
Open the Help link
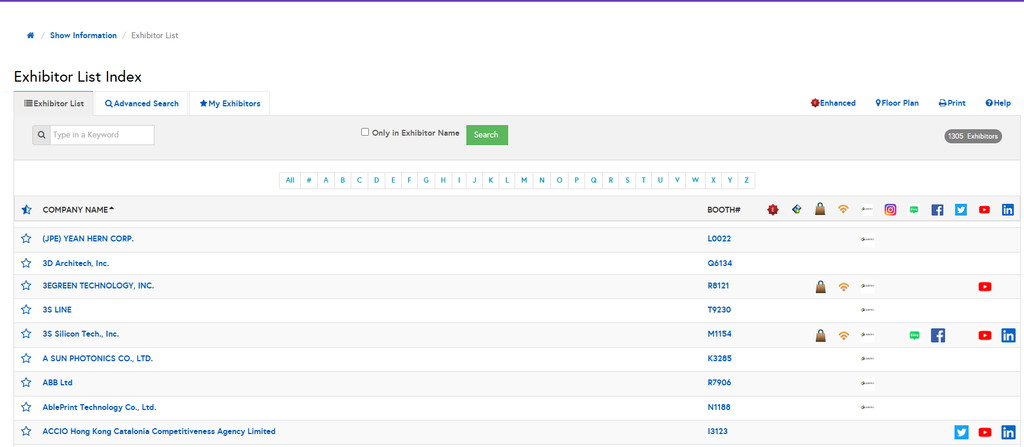pos(998,103)
